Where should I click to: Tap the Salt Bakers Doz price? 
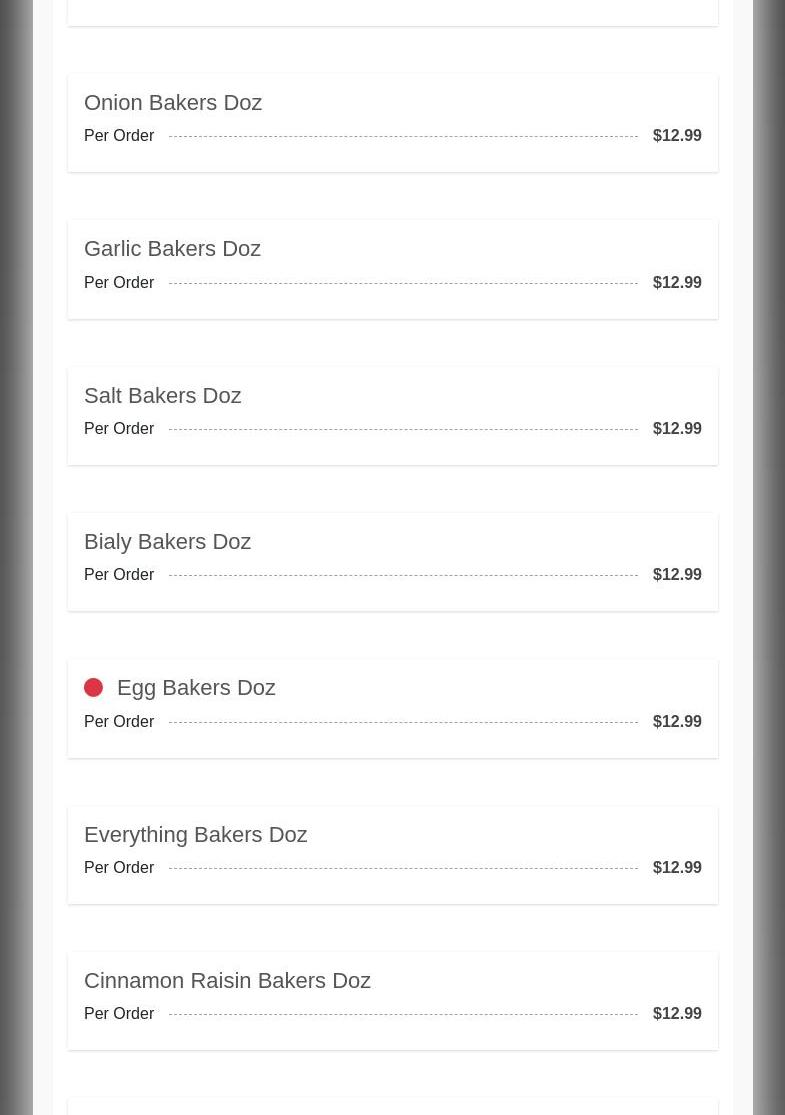677,429
